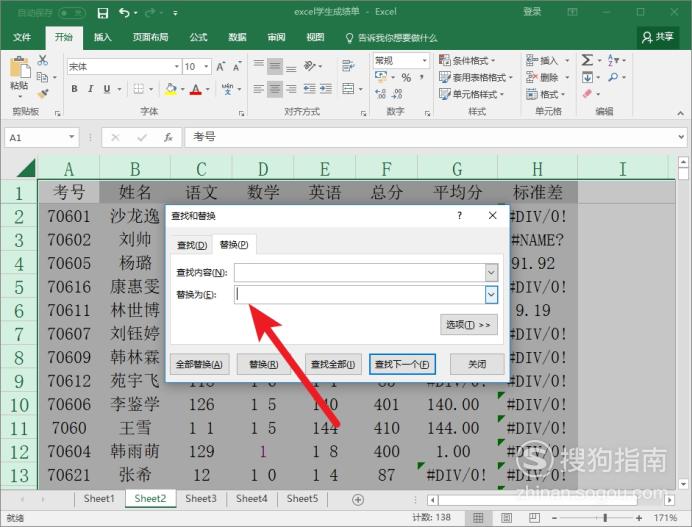Decrease font size with smaller A icon
Screen dimensions: 692x527
[237, 67]
